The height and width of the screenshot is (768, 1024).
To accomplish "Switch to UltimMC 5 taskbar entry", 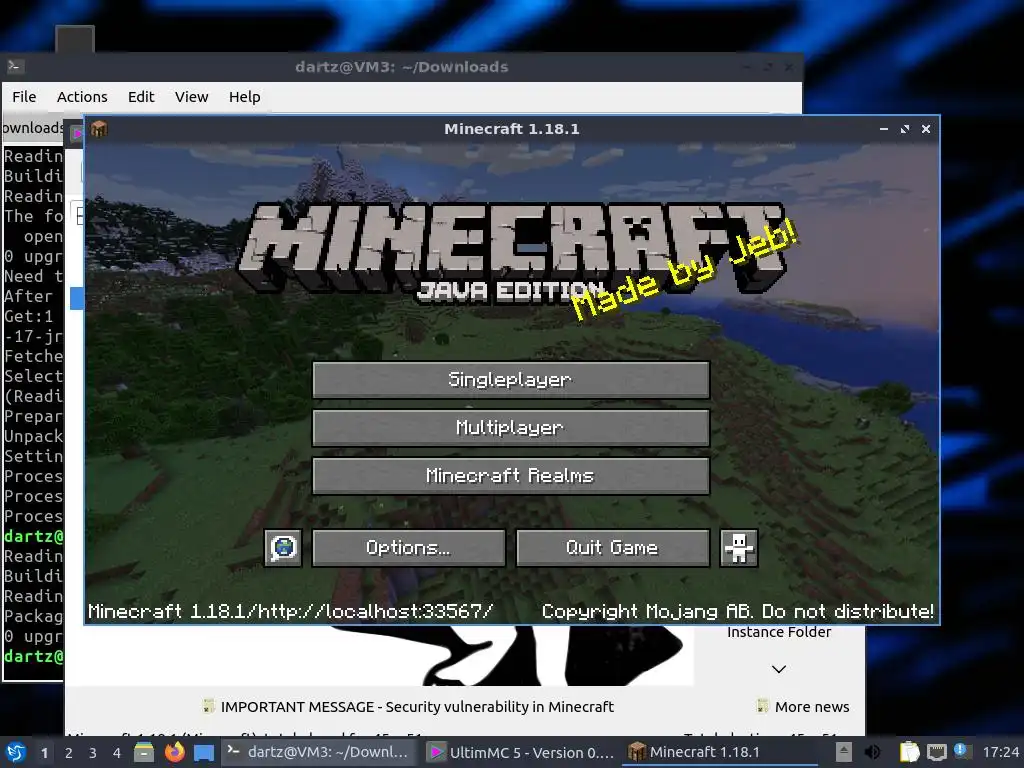I will tap(520, 752).
